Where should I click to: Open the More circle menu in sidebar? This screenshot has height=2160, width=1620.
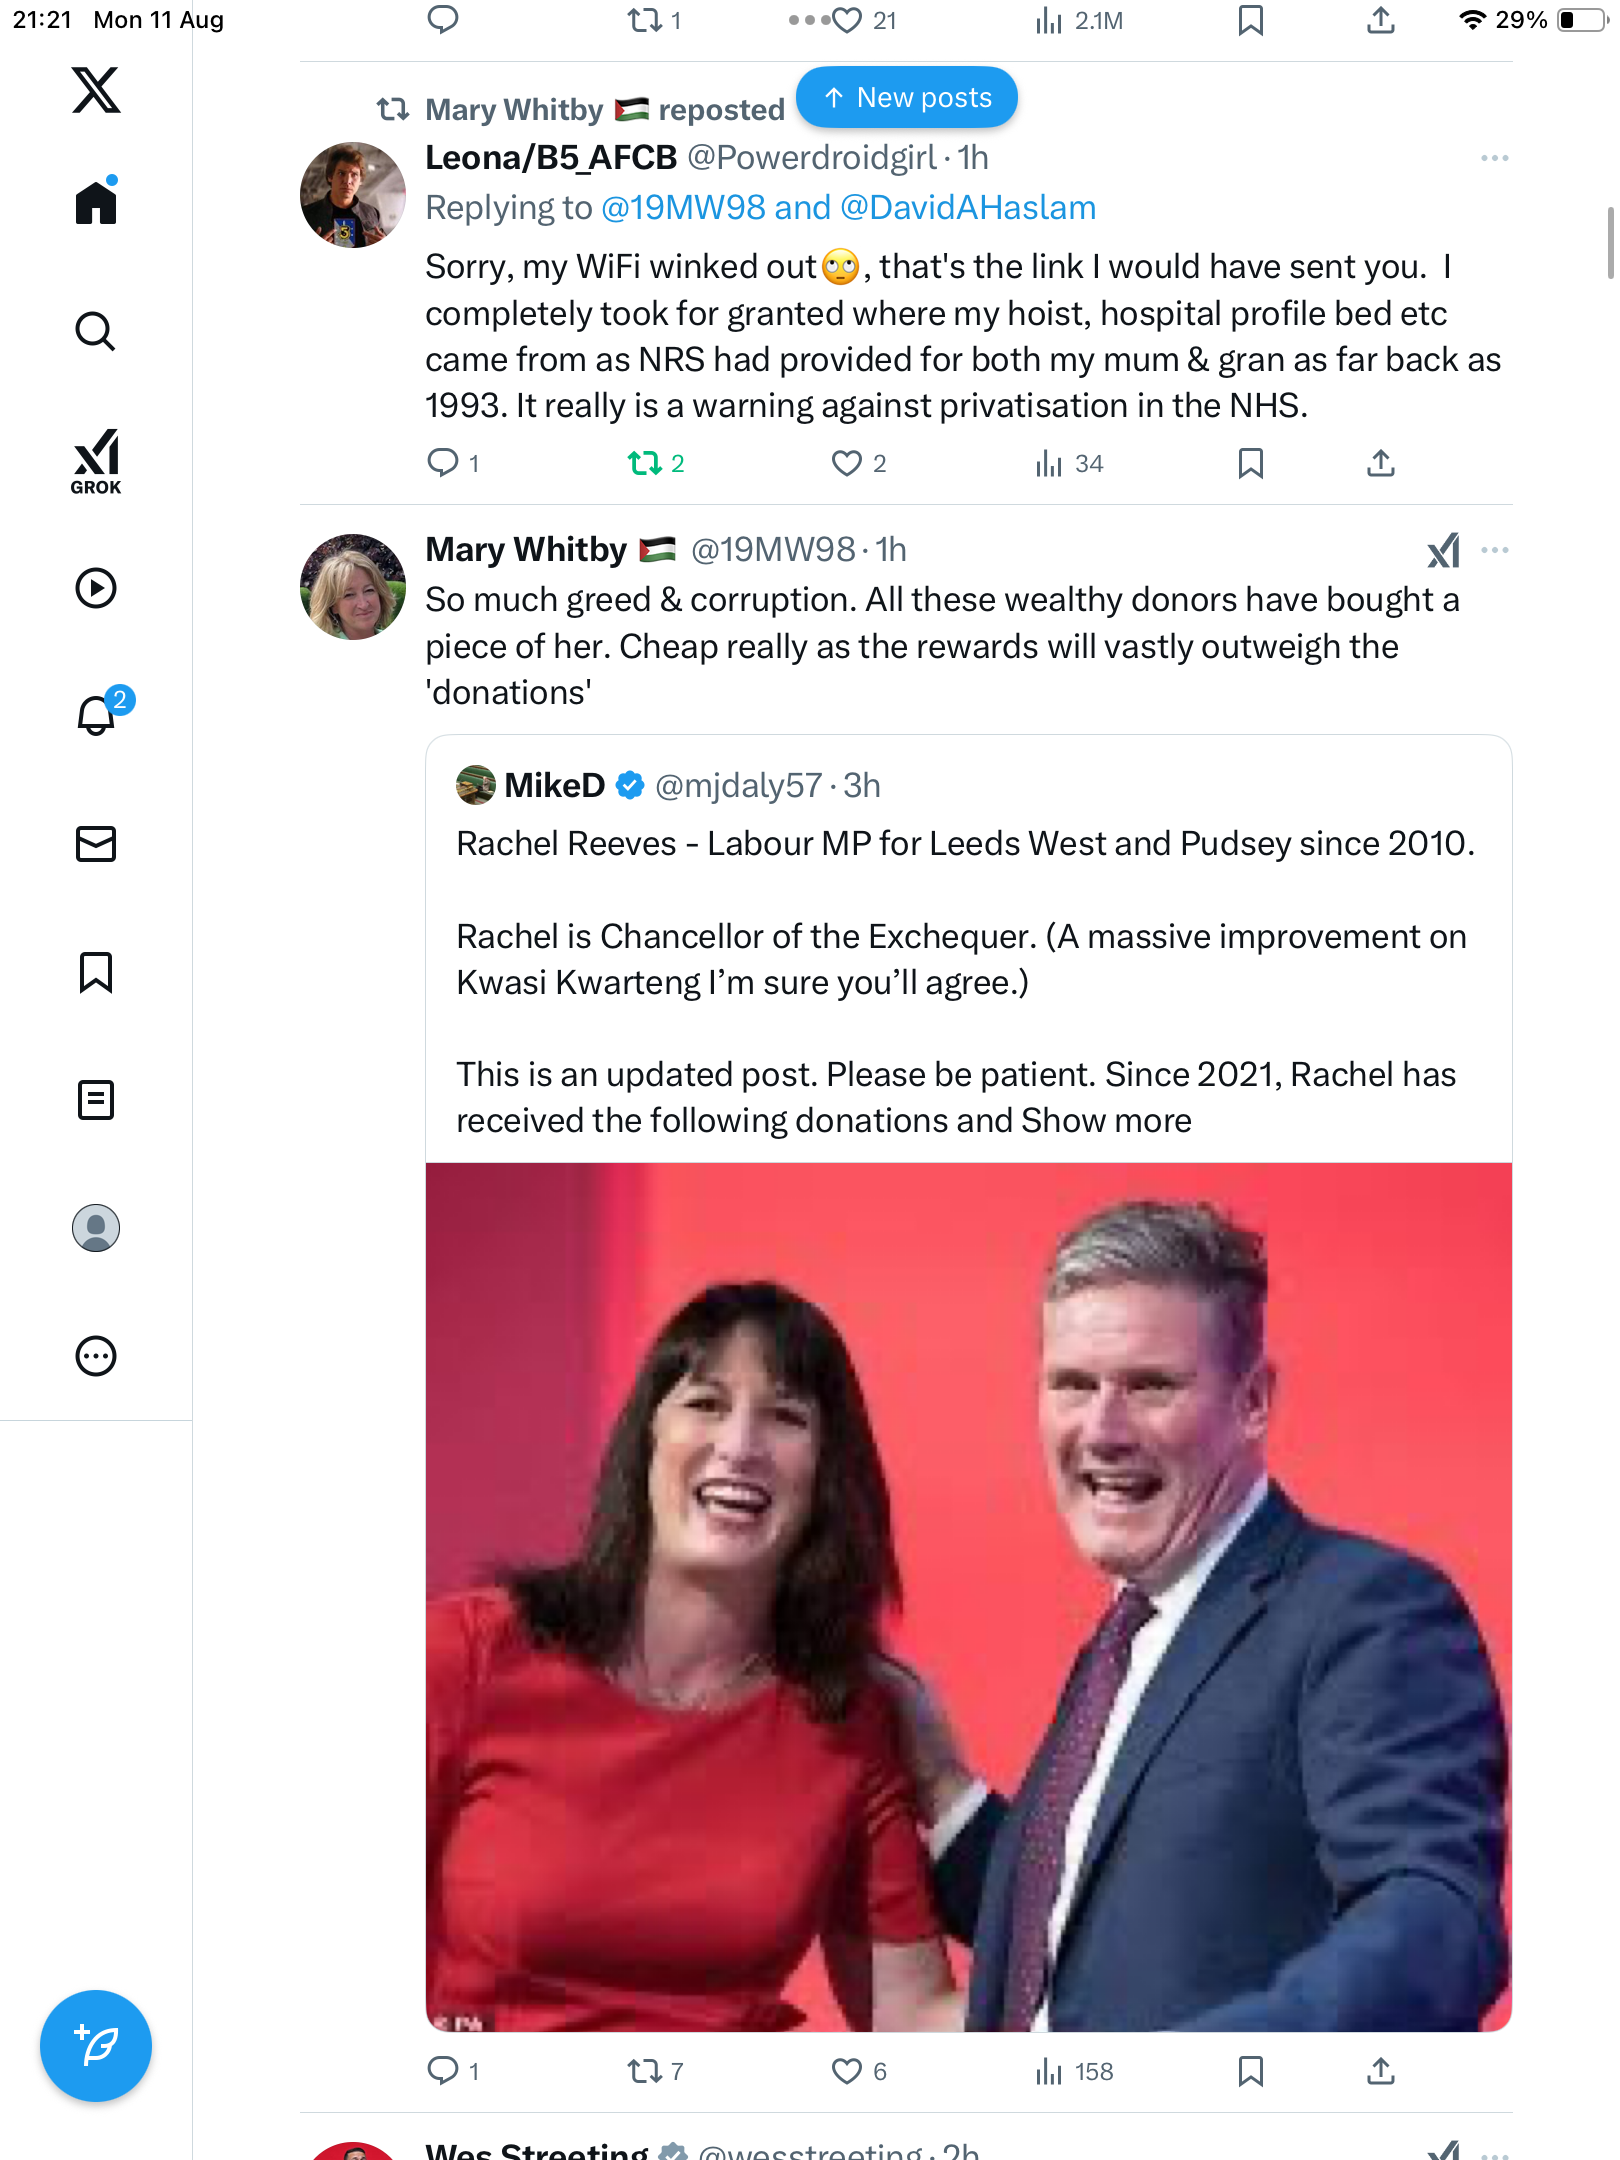(96, 1356)
